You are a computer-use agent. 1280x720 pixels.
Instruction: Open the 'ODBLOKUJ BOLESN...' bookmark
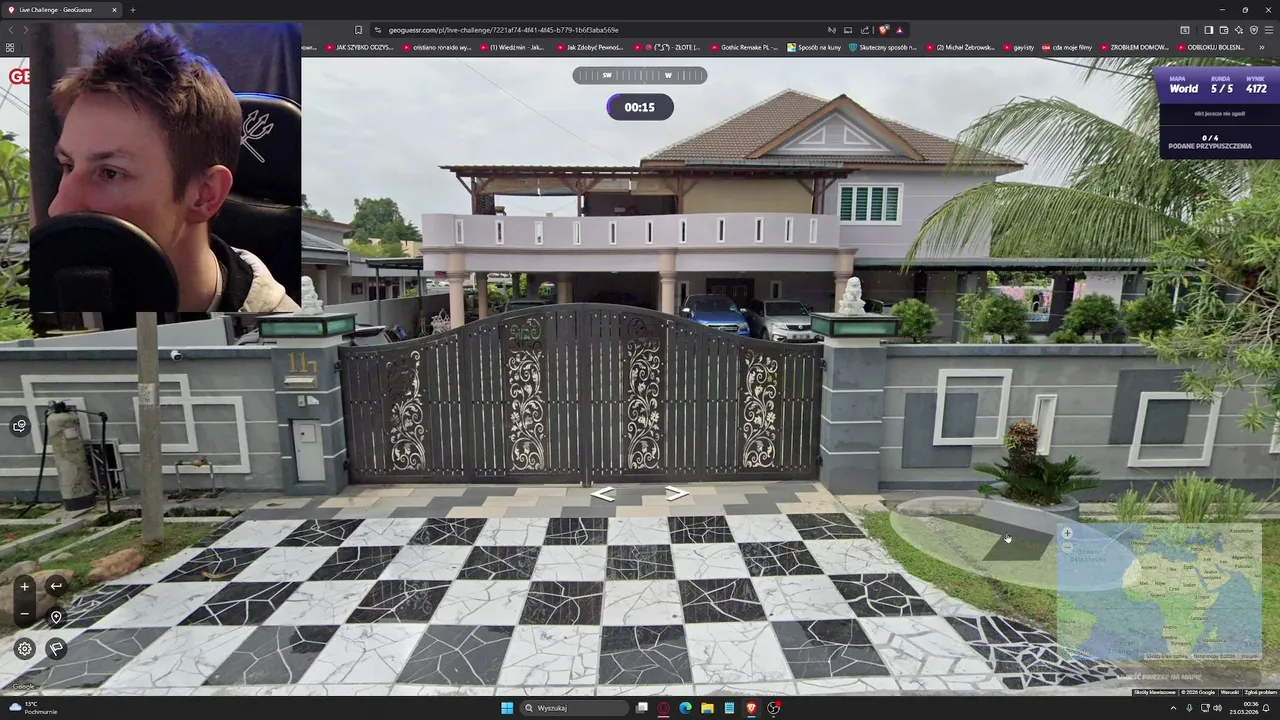tap(1210, 47)
